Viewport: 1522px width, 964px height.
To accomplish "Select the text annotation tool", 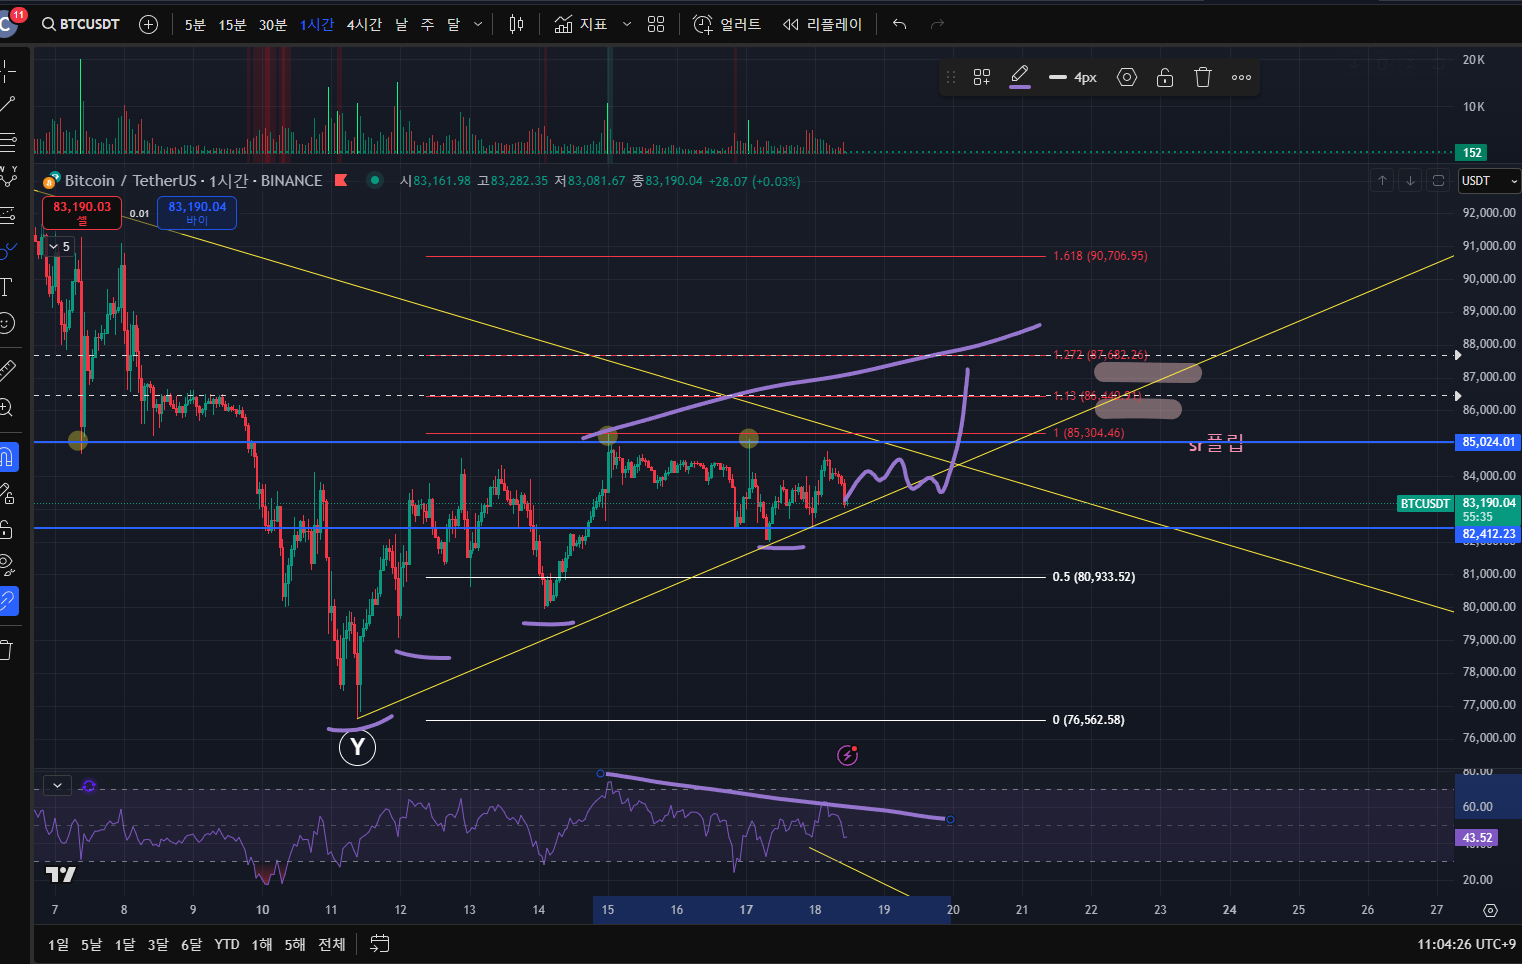I will click(x=8, y=287).
